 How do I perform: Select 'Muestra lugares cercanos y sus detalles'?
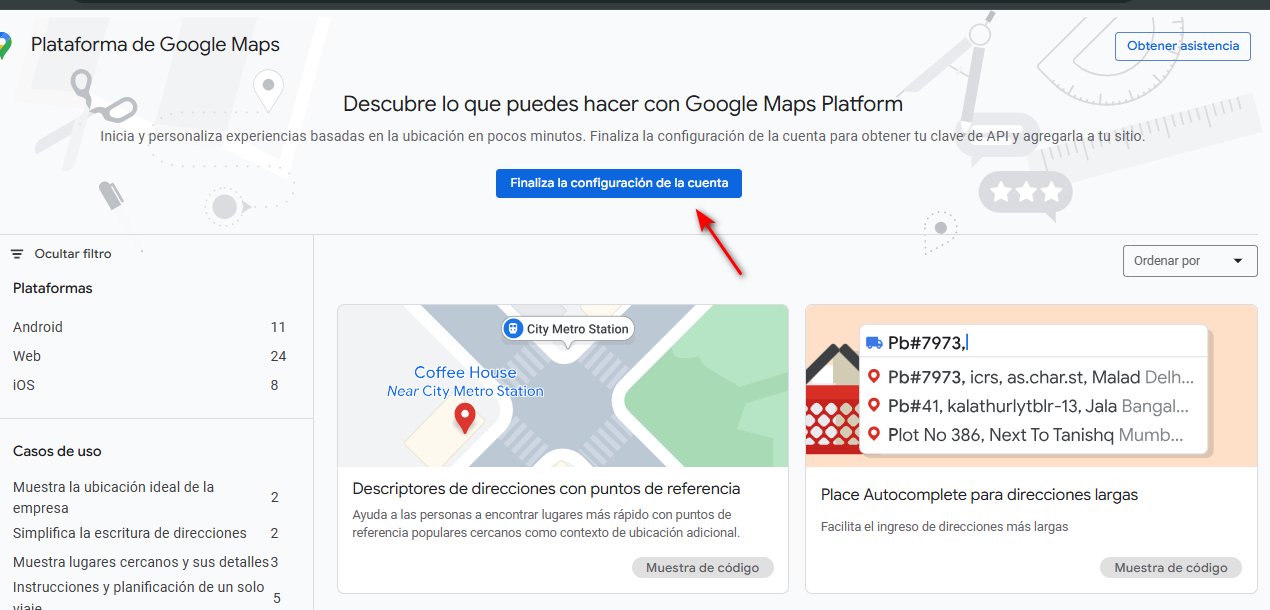tap(141, 562)
